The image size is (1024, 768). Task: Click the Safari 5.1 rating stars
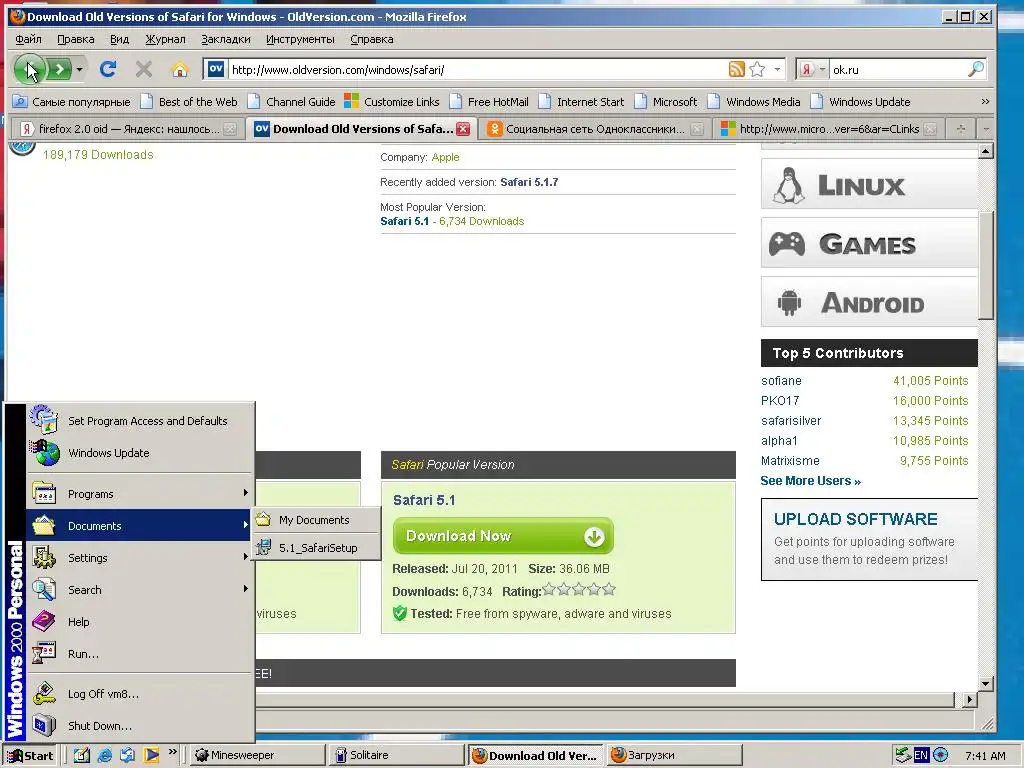click(x=579, y=590)
